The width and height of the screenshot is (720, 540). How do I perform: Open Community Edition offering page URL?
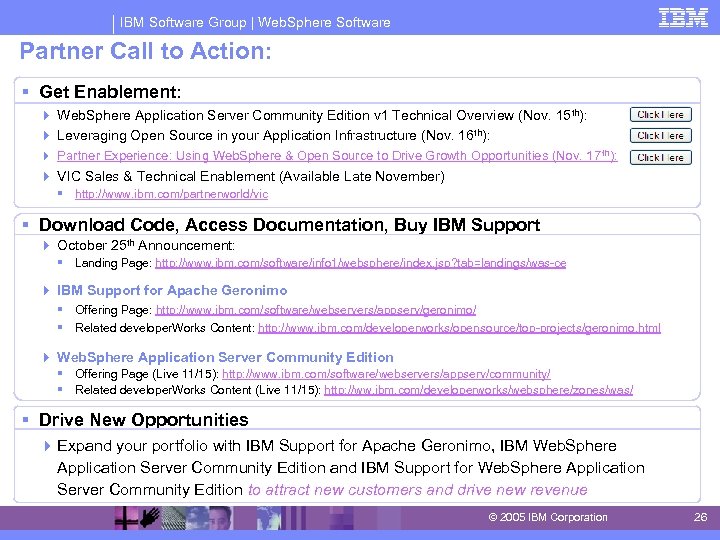(386, 374)
